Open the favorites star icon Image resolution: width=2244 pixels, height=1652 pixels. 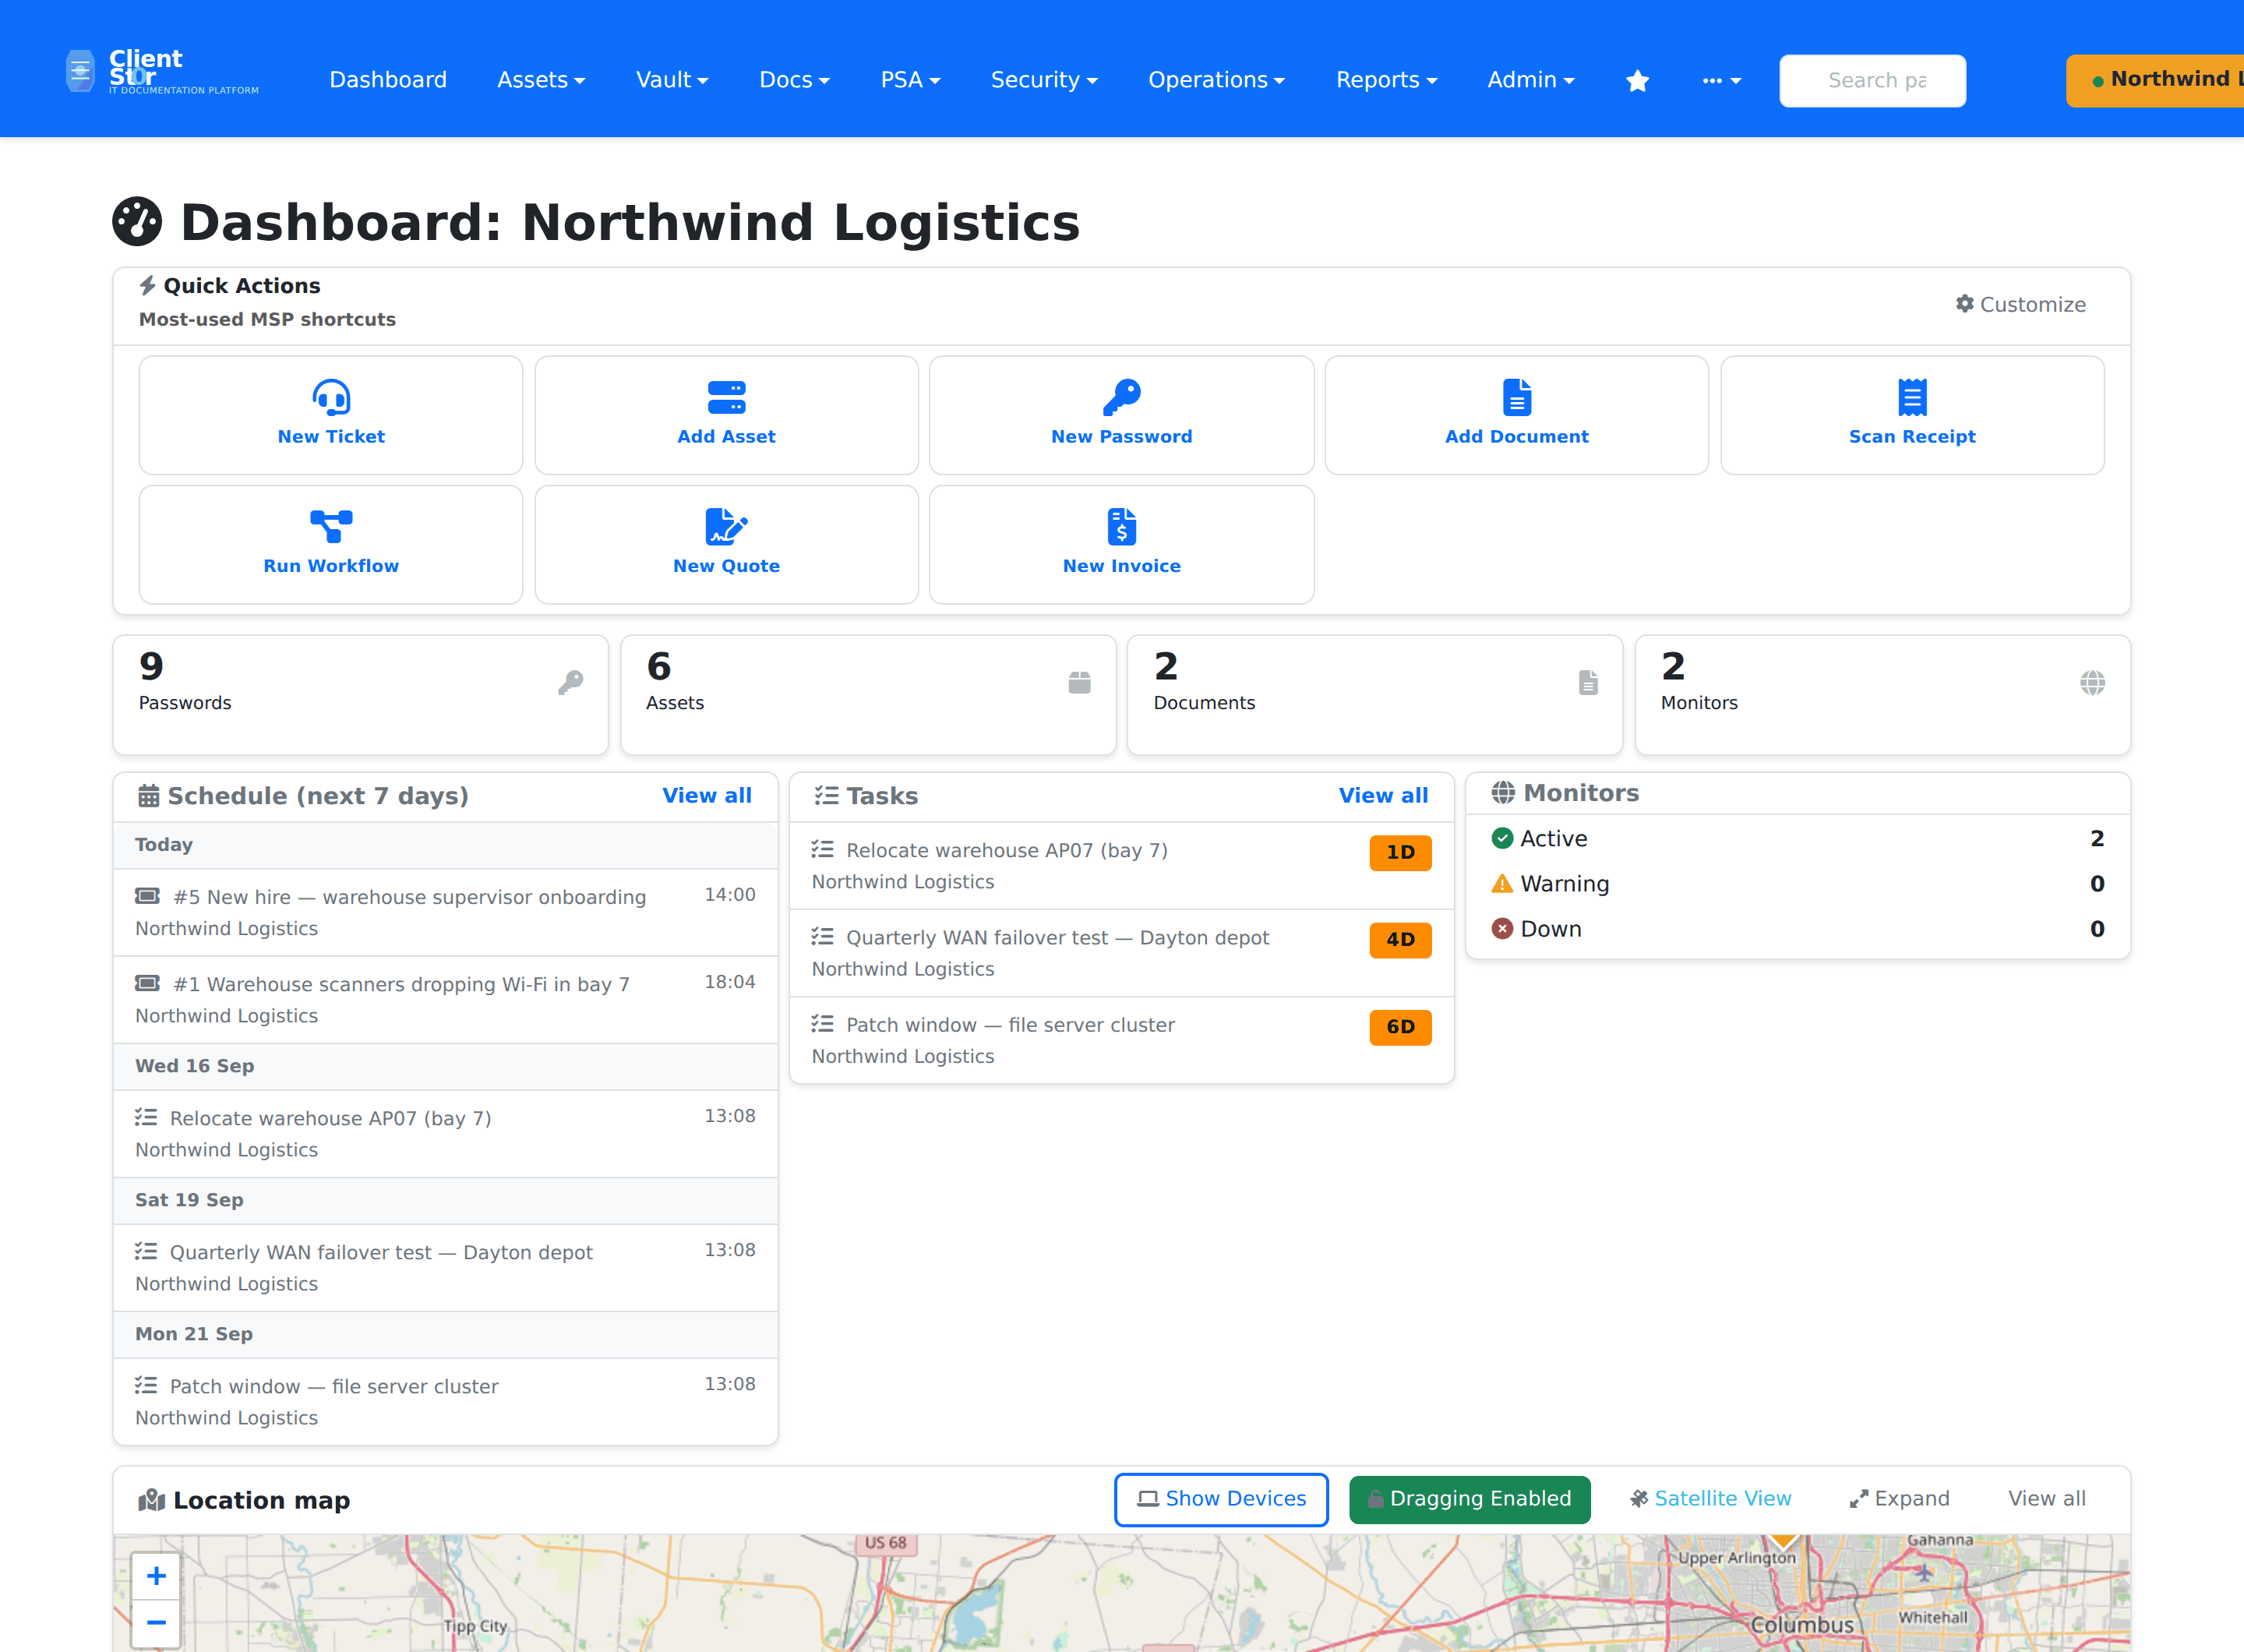[x=1637, y=80]
